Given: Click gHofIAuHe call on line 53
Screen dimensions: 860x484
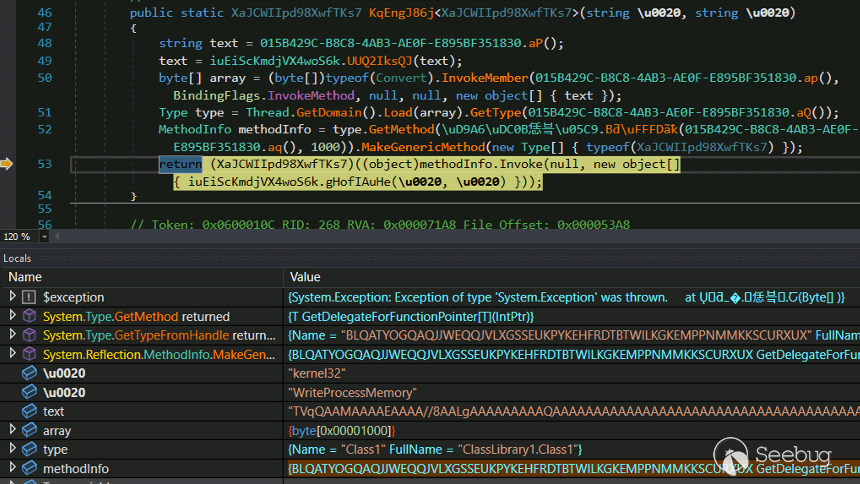Looking at the screenshot, I should [x=358, y=182].
